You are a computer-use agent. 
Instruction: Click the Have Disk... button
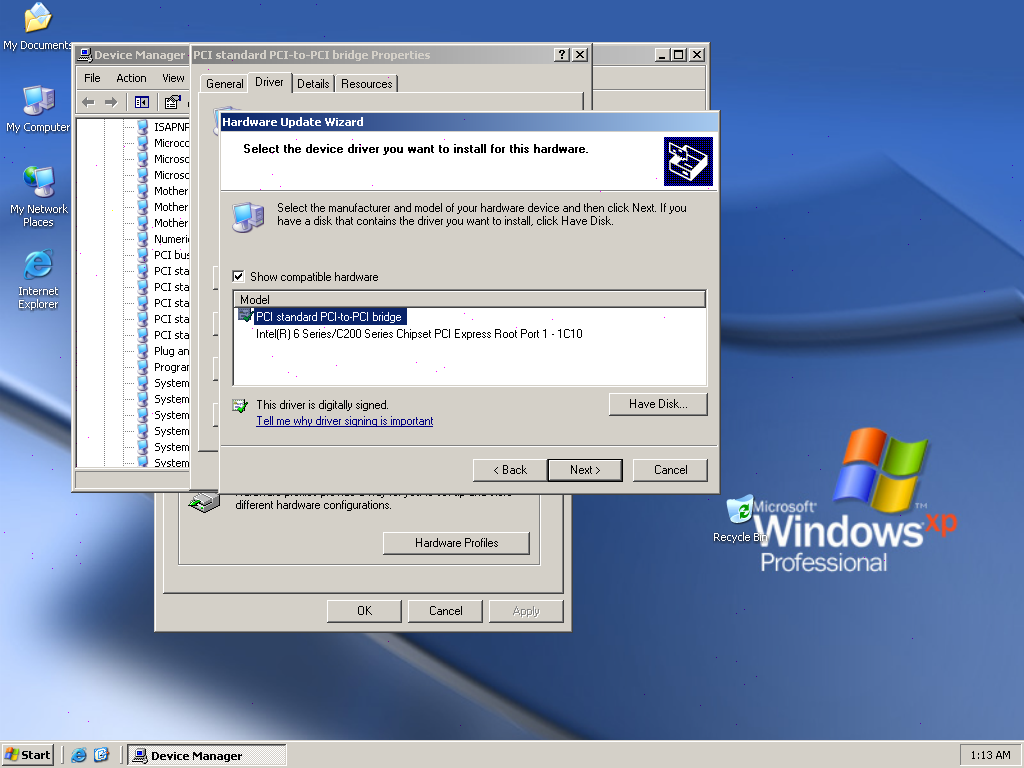(x=658, y=404)
